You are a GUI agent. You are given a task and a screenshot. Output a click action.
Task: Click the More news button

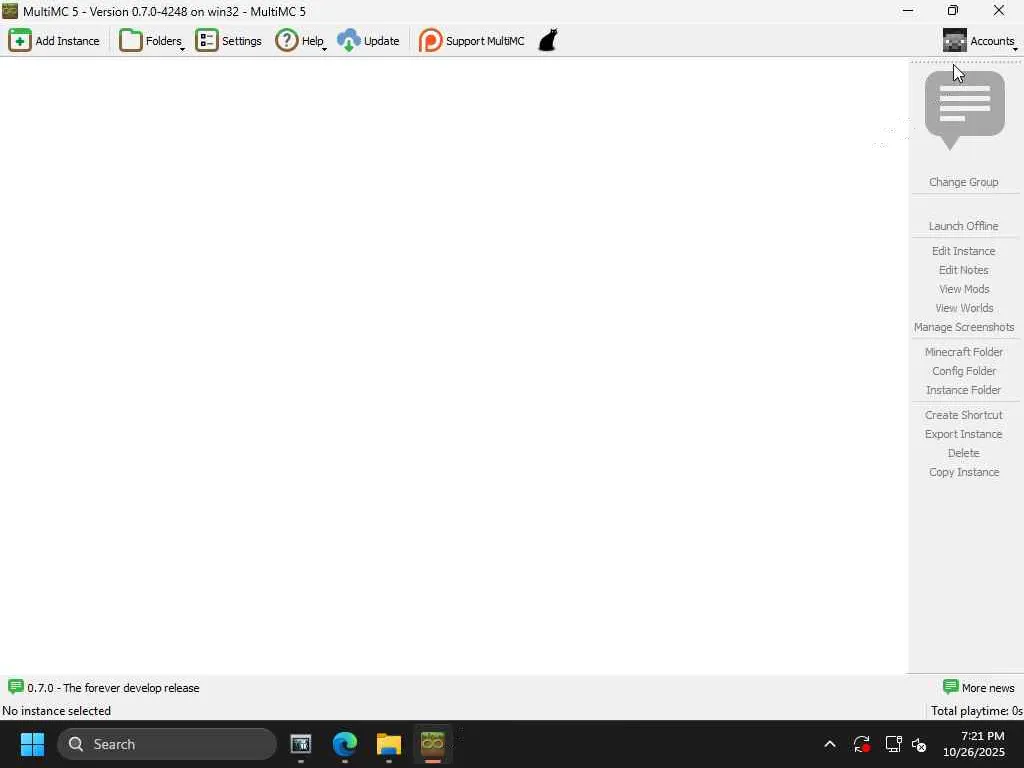tap(978, 688)
